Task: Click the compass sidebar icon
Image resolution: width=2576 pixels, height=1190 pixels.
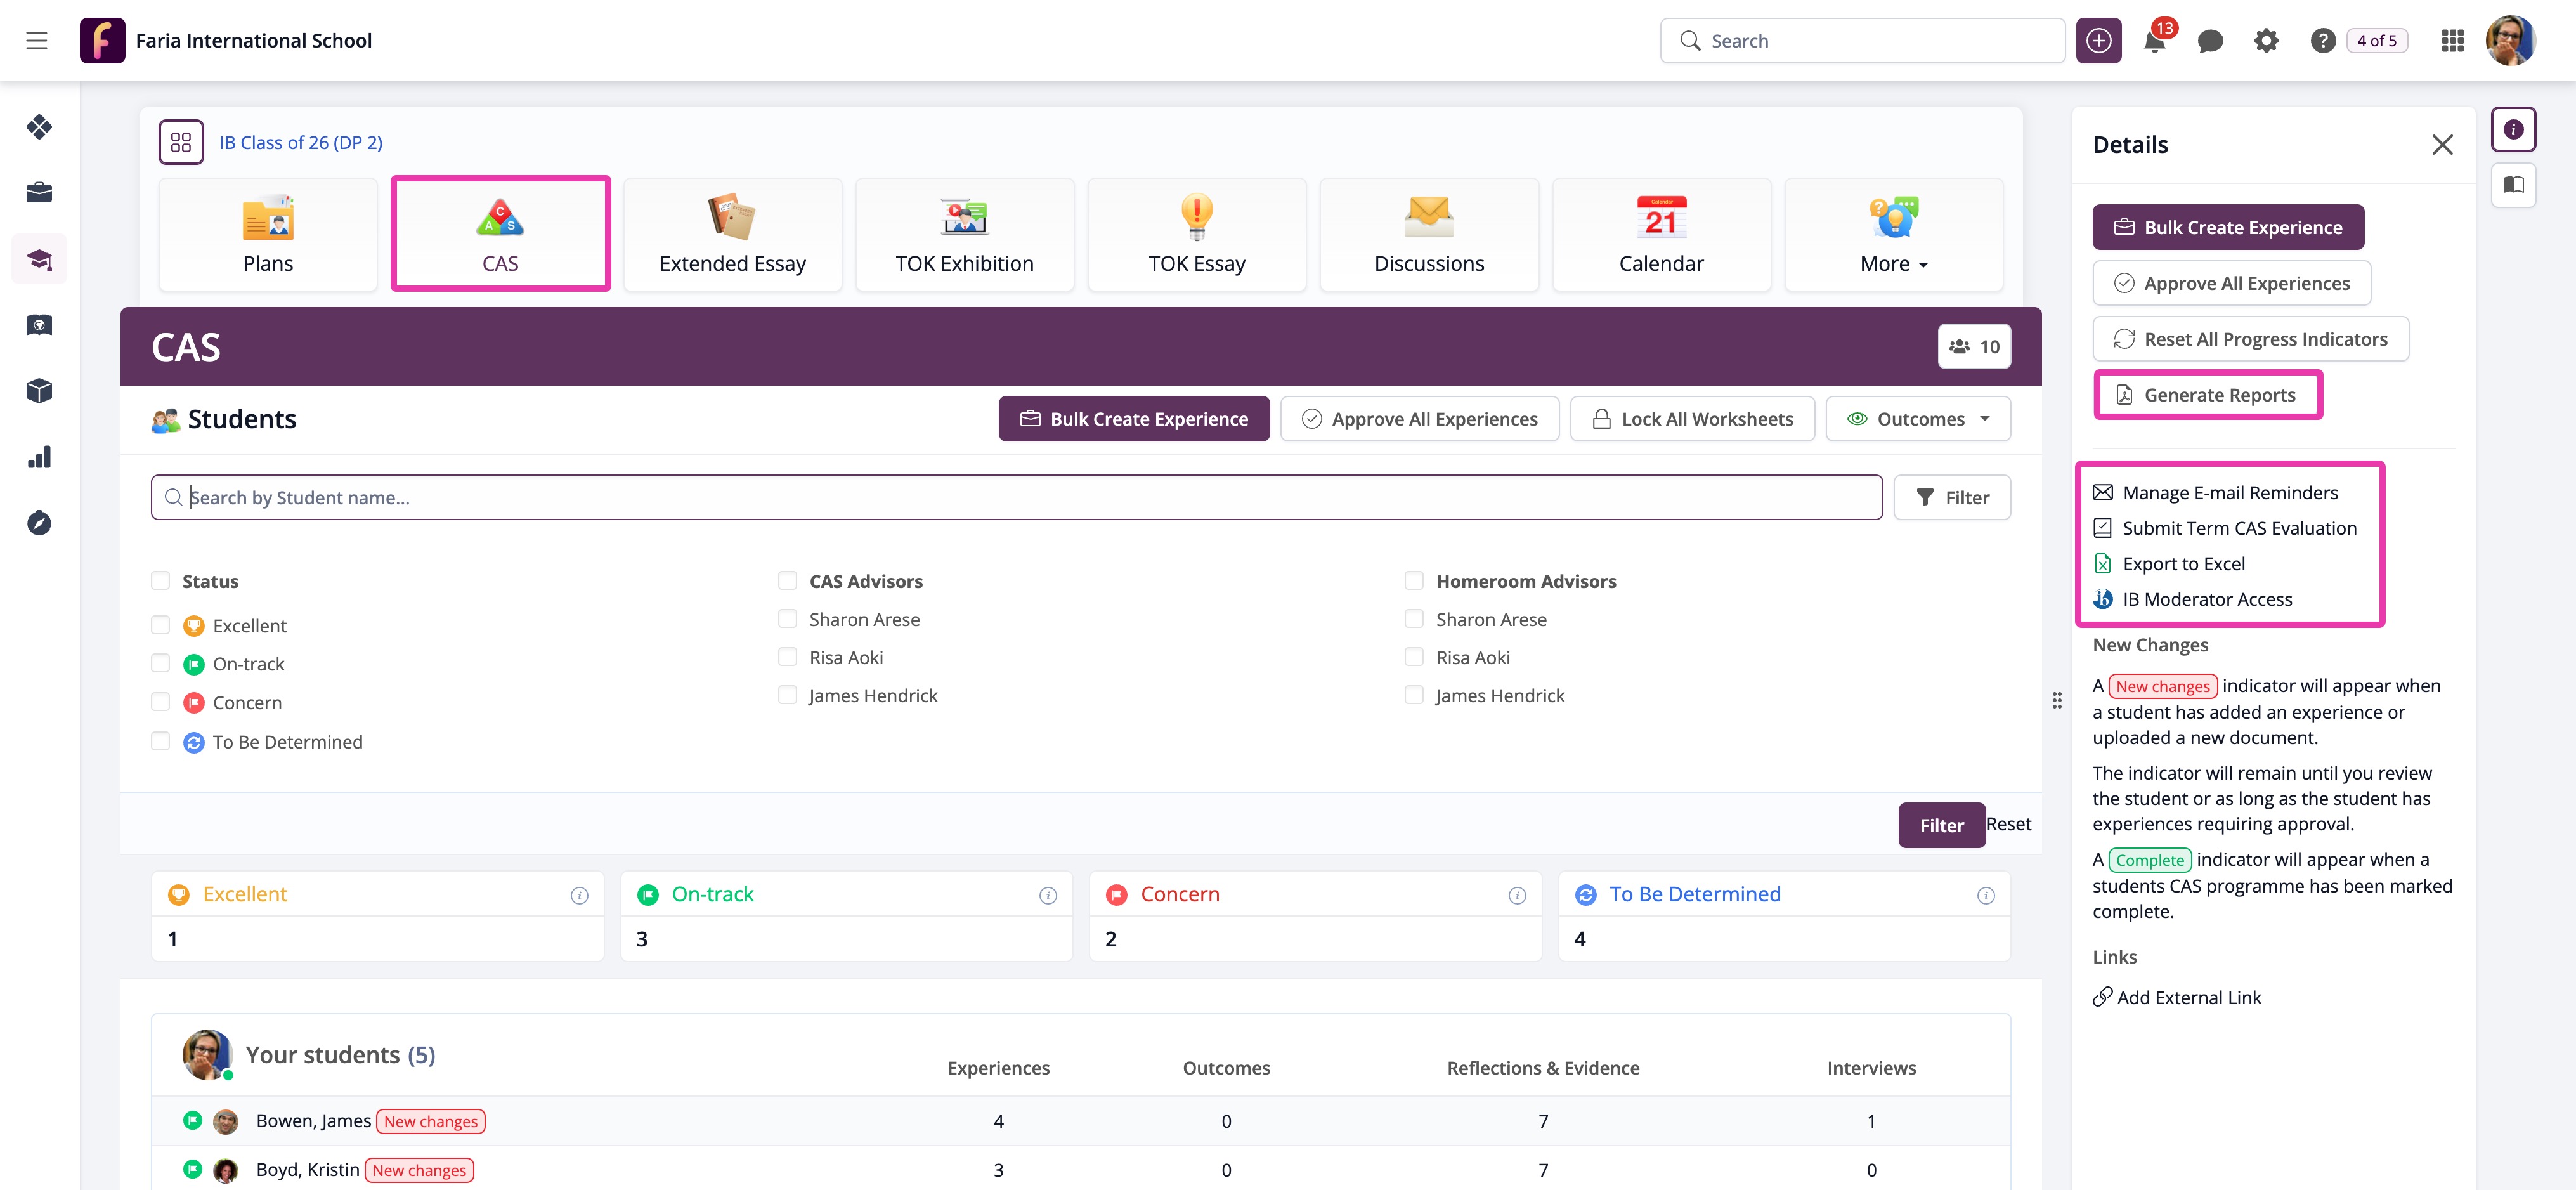Action: [39, 523]
